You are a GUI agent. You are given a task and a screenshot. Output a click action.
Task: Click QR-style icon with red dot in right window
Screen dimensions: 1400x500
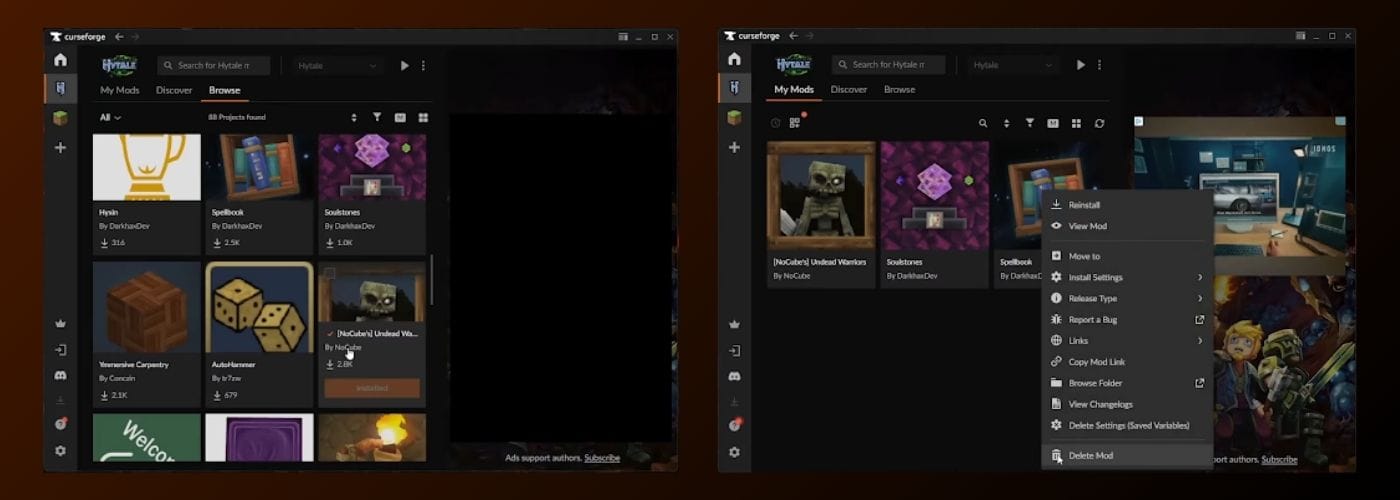click(796, 122)
